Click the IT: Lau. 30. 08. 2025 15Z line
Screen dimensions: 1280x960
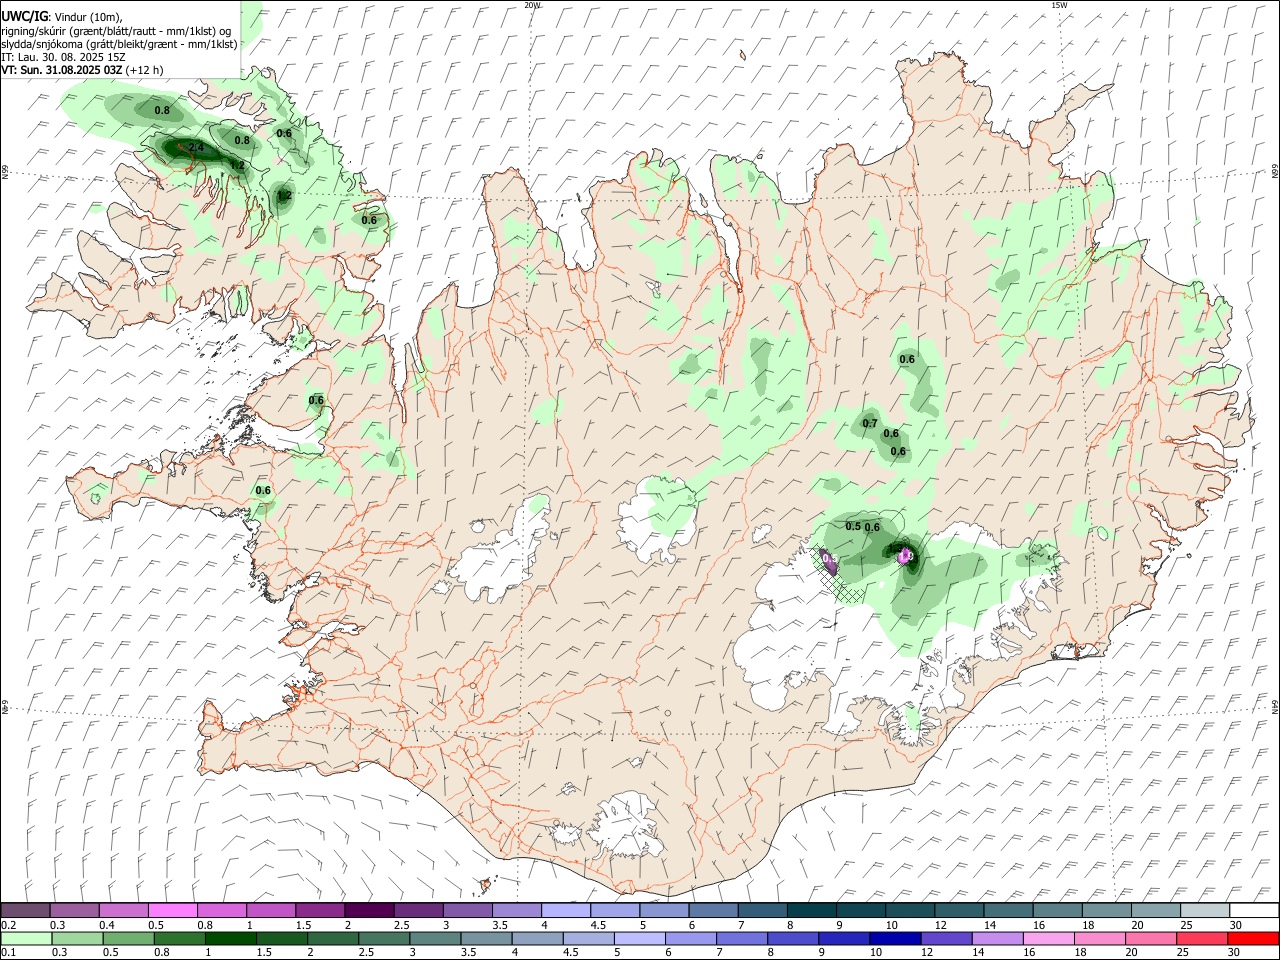click(x=63, y=57)
